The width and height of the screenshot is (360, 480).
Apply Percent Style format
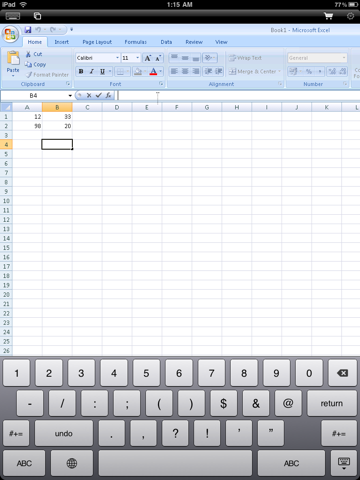[309, 71]
